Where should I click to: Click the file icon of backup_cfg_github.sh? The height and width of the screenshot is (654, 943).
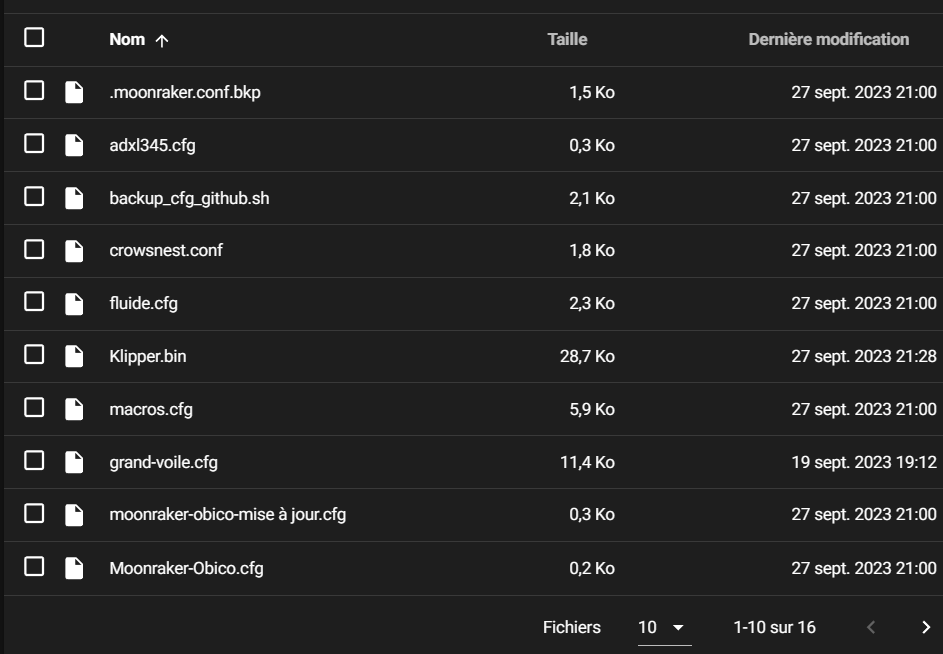74,198
